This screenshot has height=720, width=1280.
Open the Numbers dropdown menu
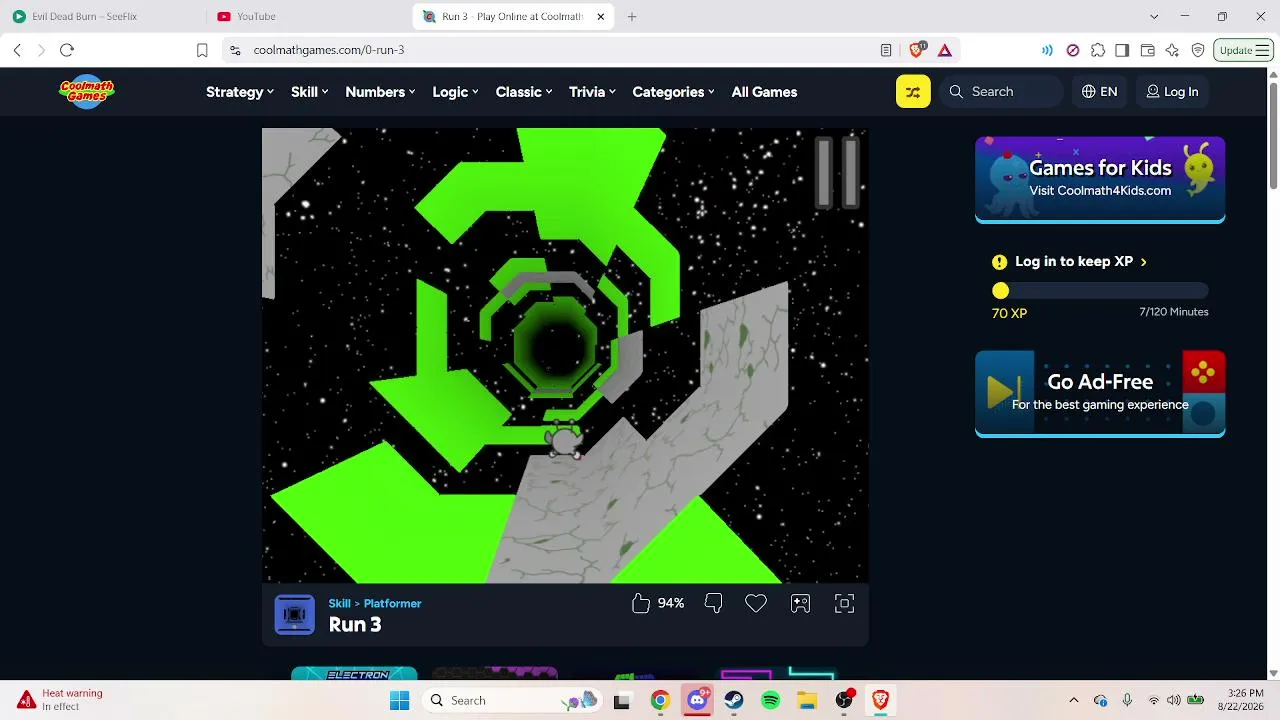click(380, 92)
